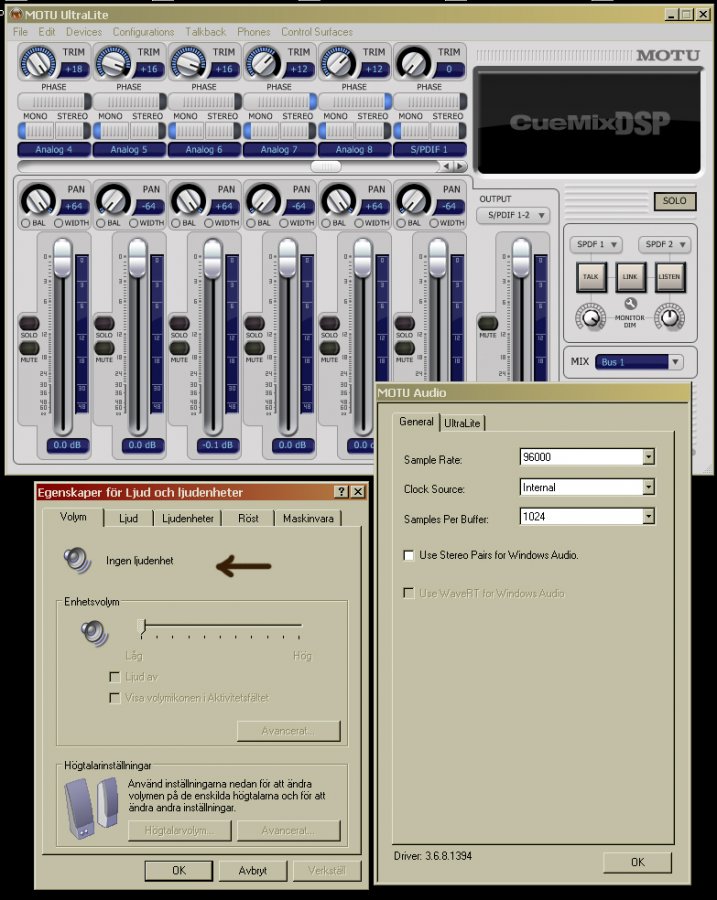Click the S/PDIF 1 channel name label
The image size is (717, 900).
pos(429,150)
